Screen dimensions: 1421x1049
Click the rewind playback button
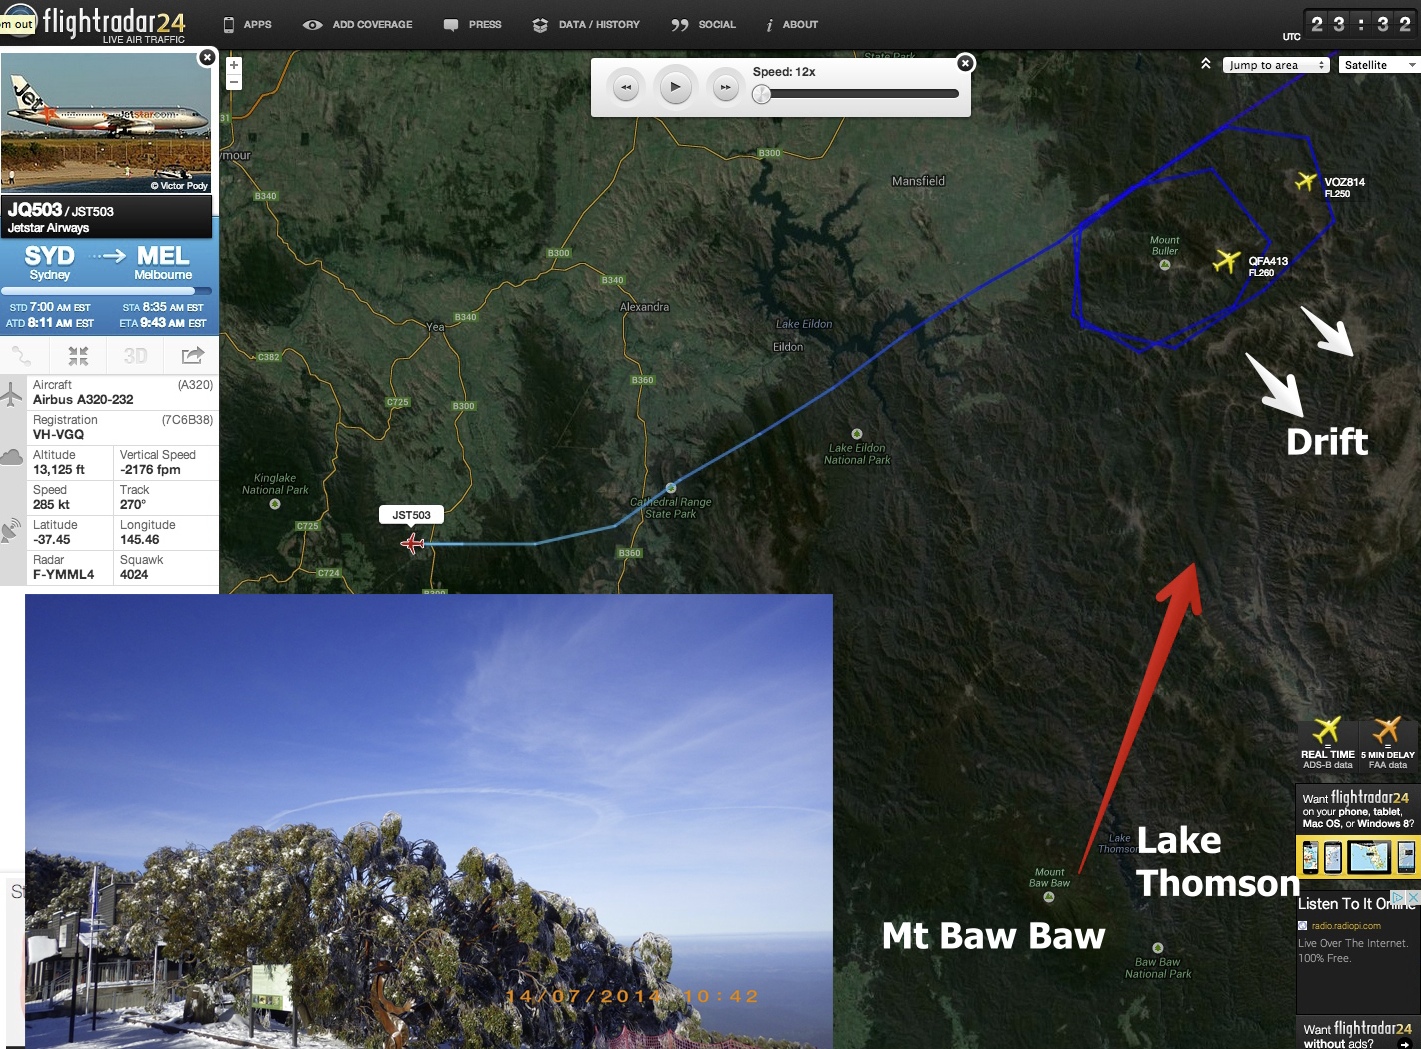[626, 87]
